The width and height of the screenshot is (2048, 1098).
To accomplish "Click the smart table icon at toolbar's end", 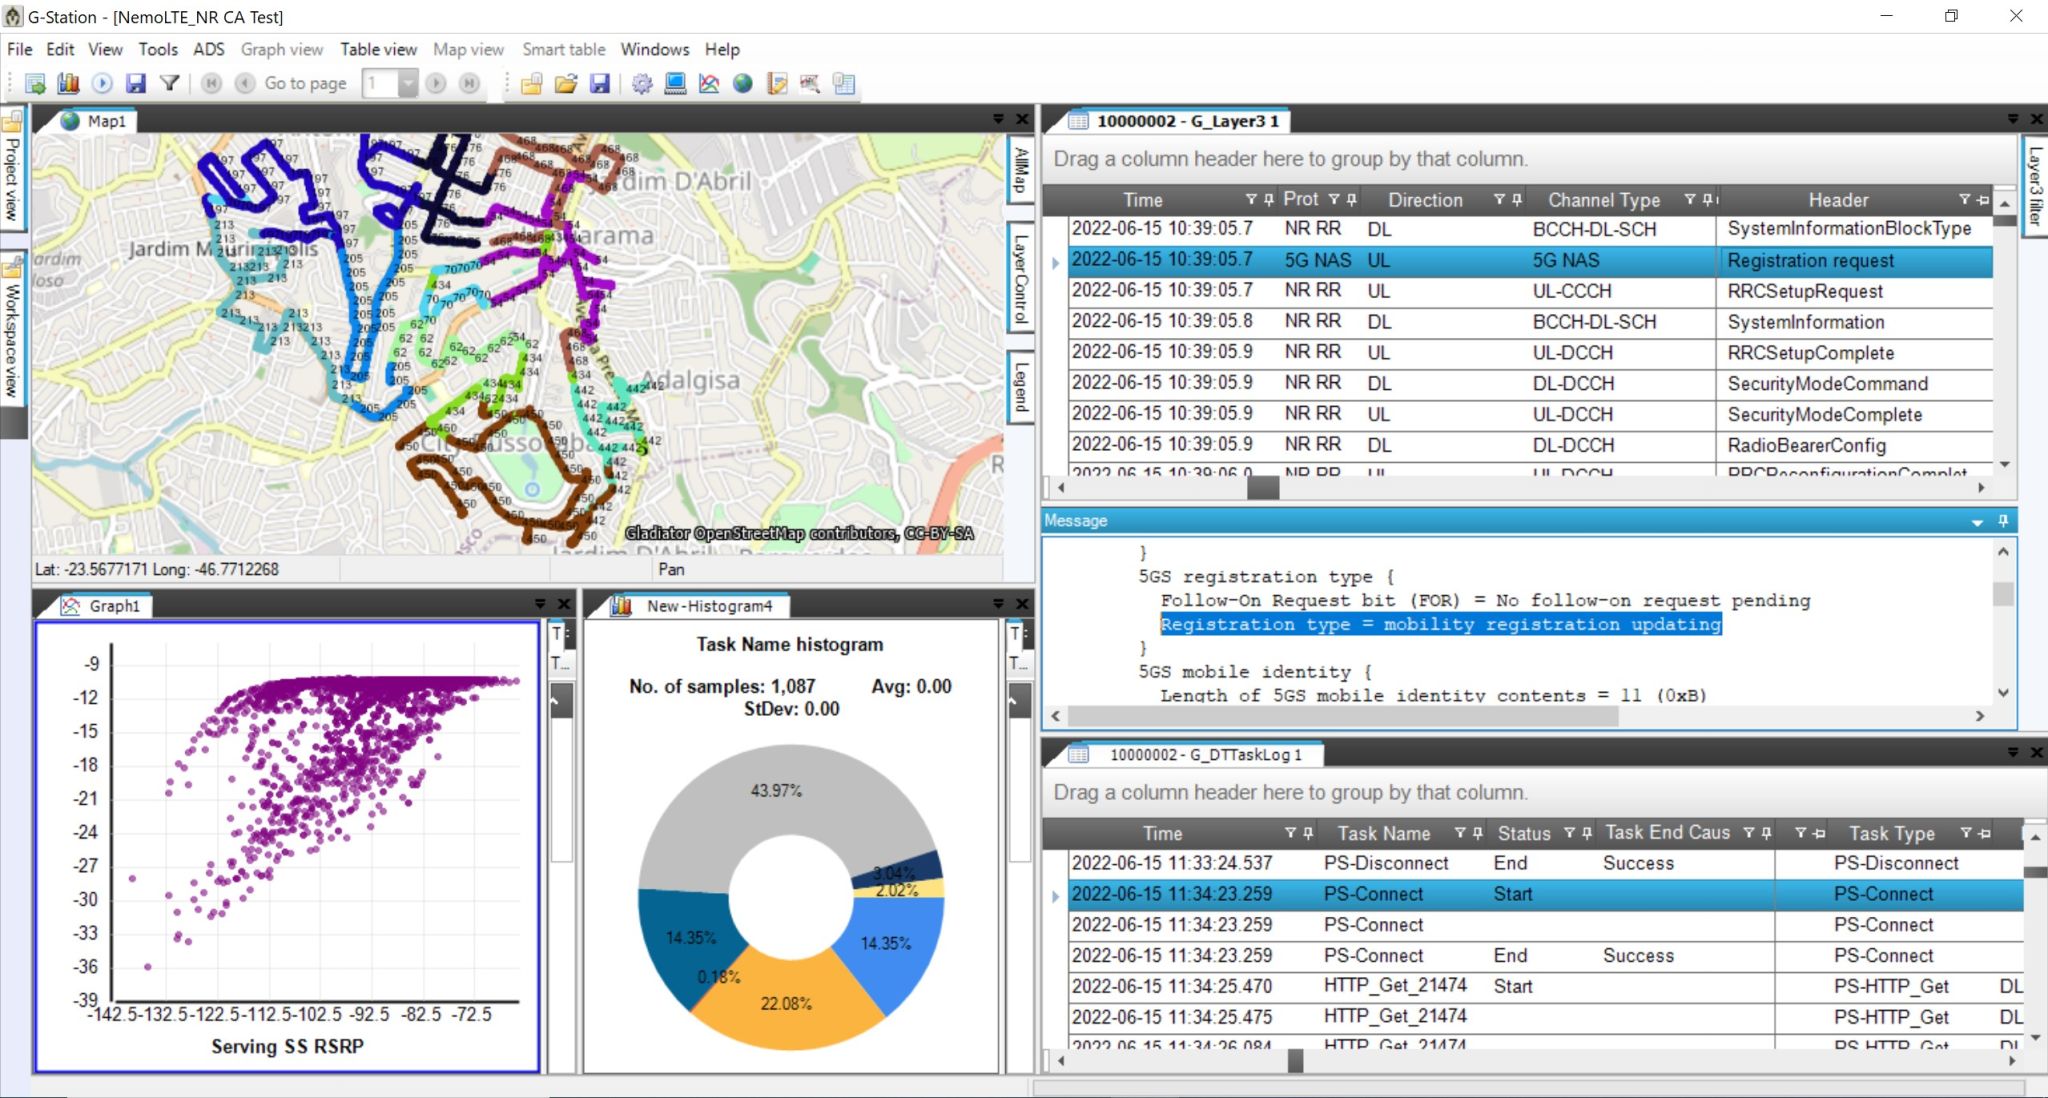I will [843, 84].
